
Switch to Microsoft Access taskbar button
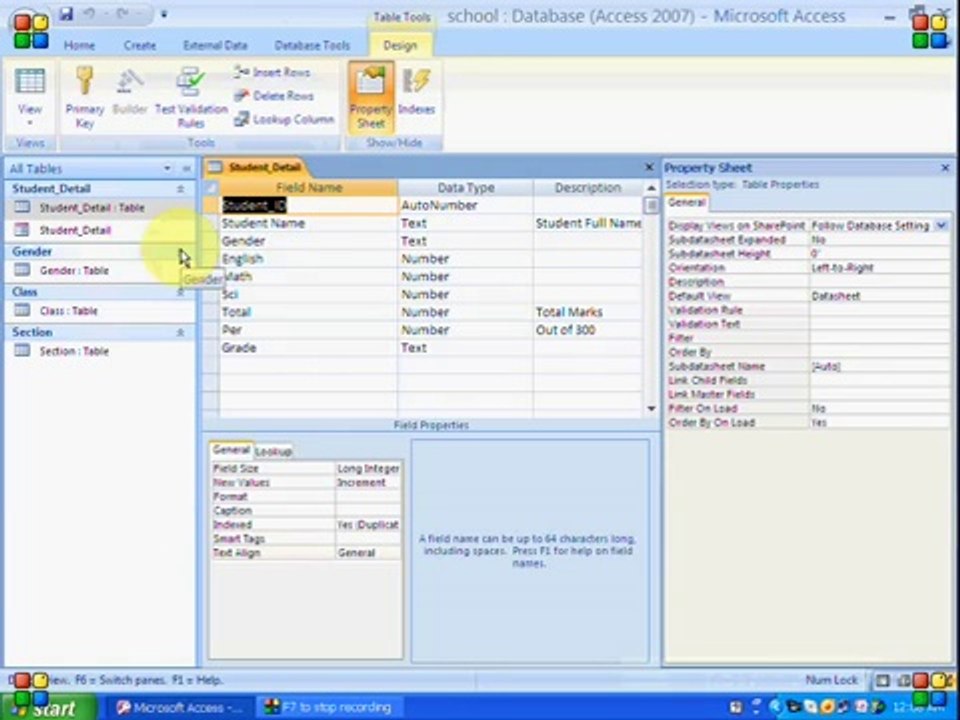click(181, 708)
